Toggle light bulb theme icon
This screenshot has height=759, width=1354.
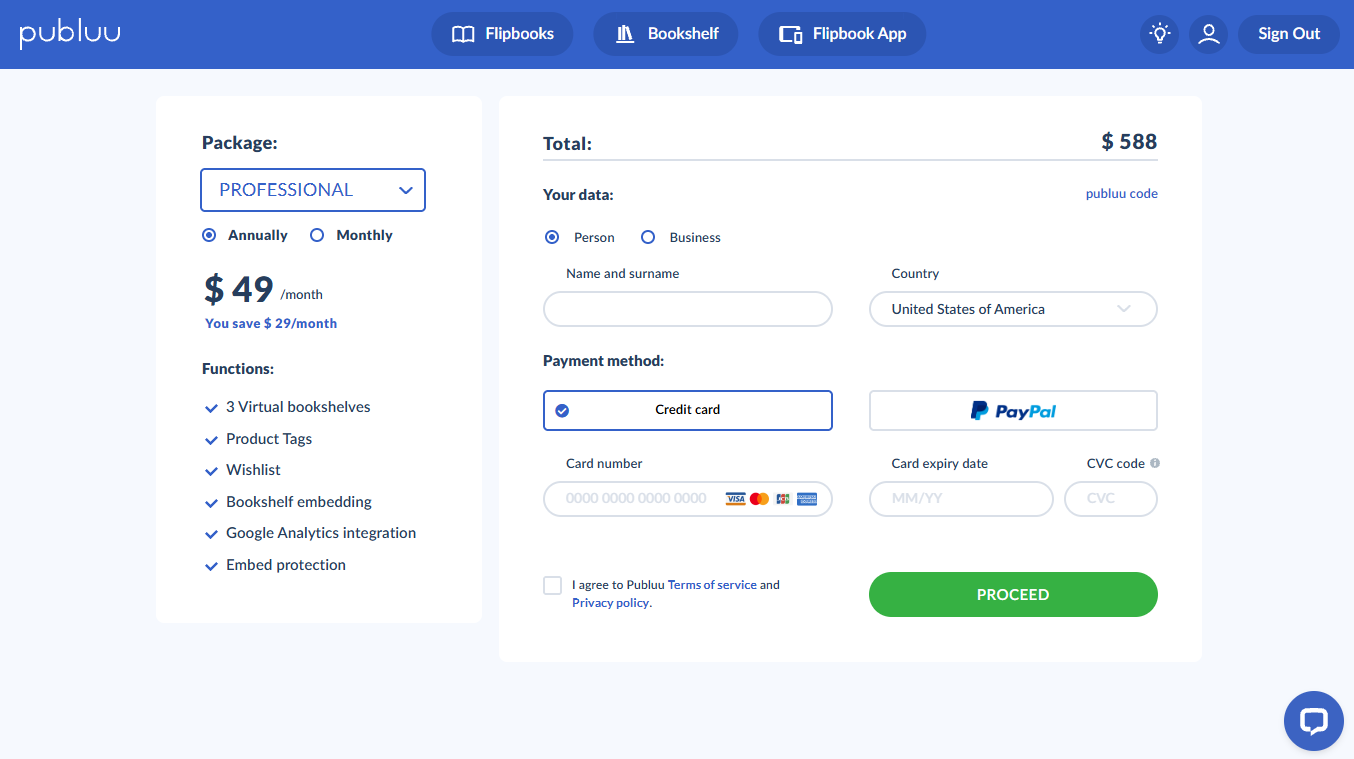coord(1160,34)
